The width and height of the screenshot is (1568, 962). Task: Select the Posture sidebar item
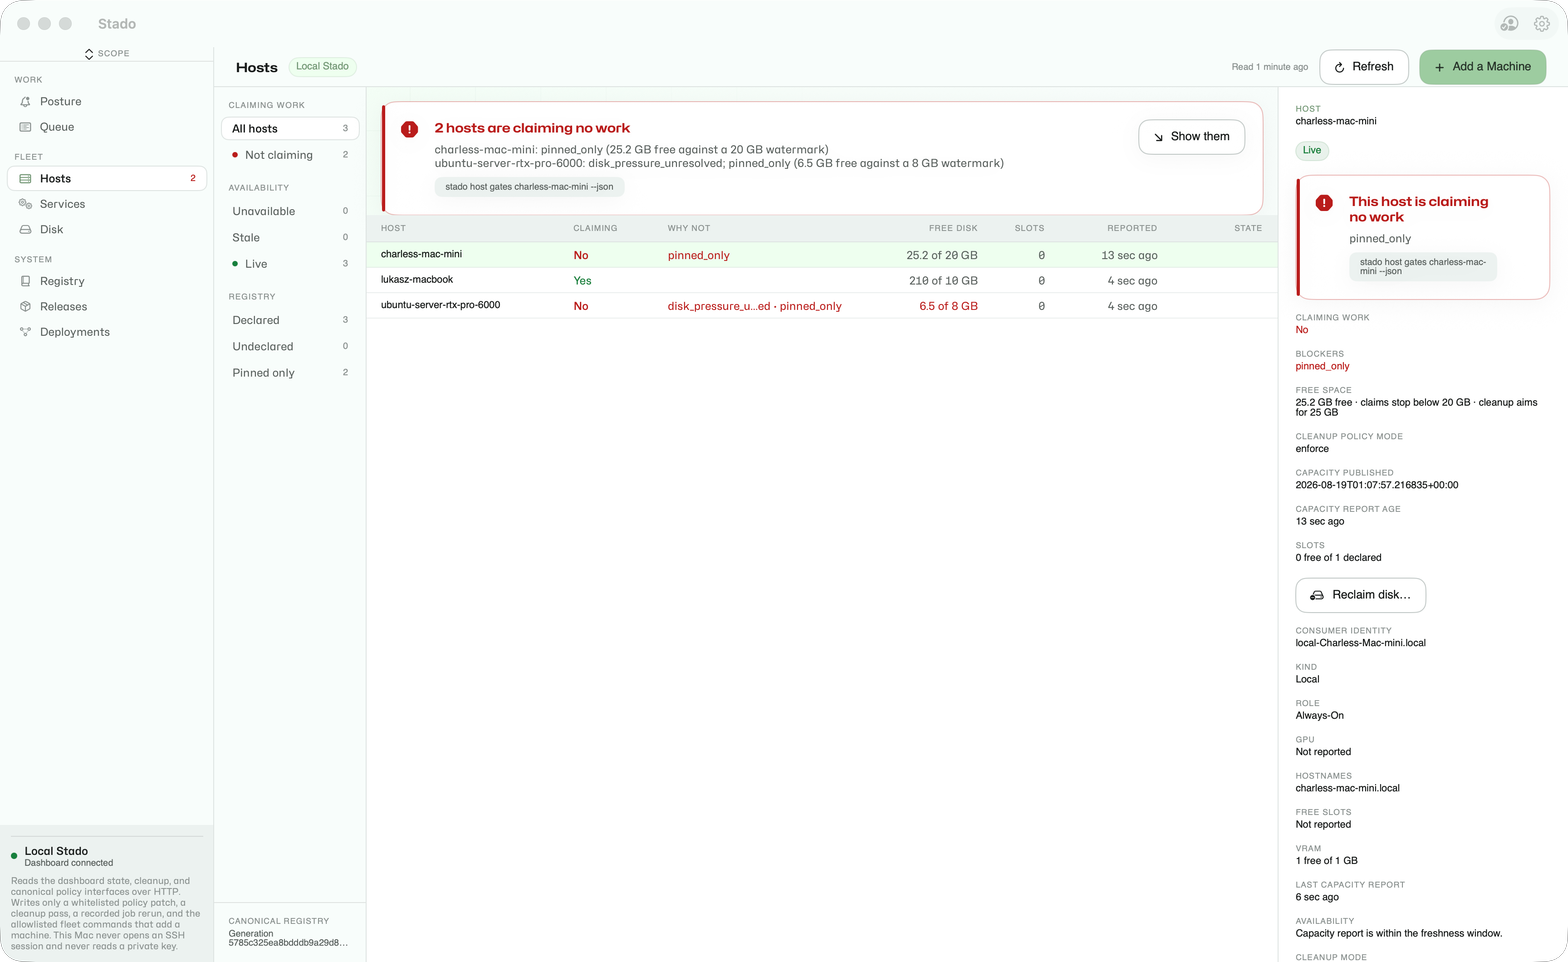pos(107,102)
